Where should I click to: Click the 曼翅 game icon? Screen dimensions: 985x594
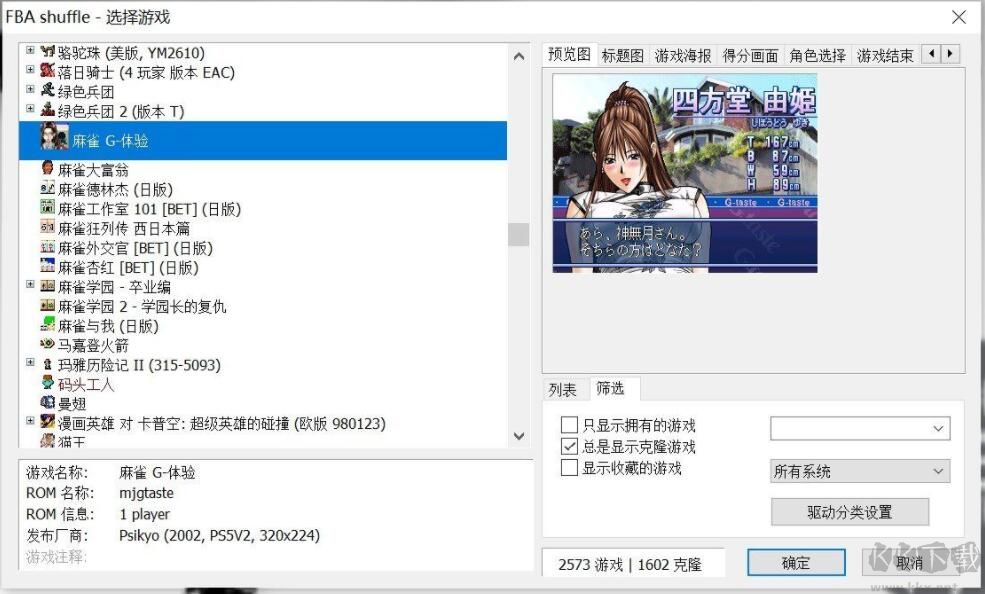[x=48, y=402]
